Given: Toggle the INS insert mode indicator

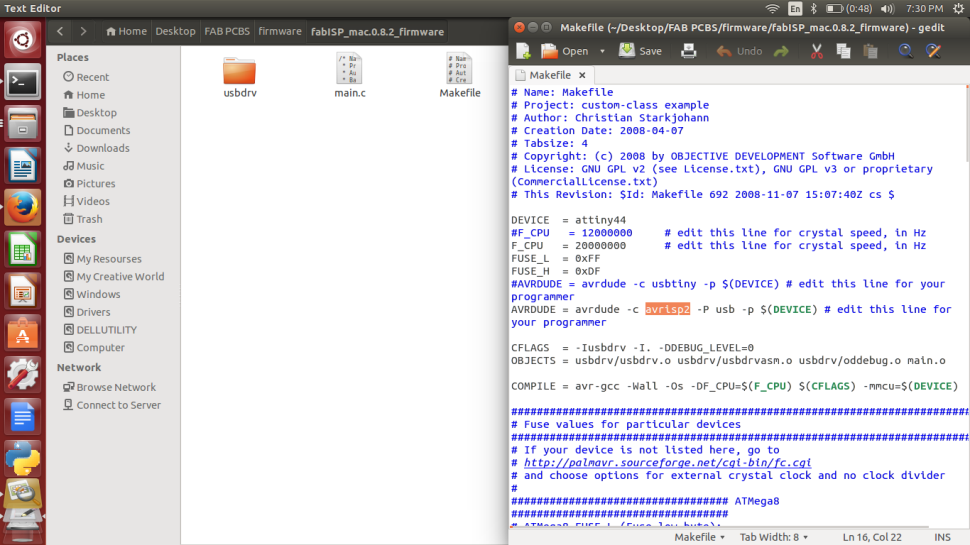Looking at the screenshot, I should pyautogui.click(x=942, y=537).
